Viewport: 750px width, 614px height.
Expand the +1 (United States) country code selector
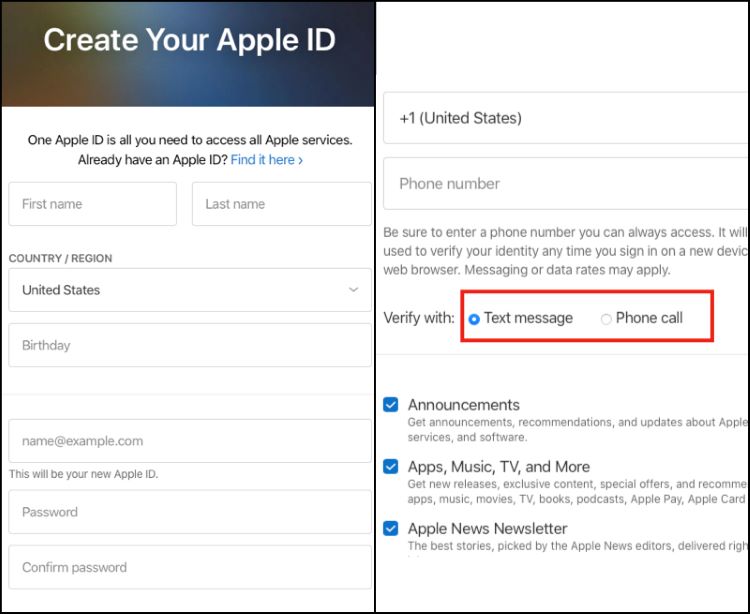click(x=565, y=118)
